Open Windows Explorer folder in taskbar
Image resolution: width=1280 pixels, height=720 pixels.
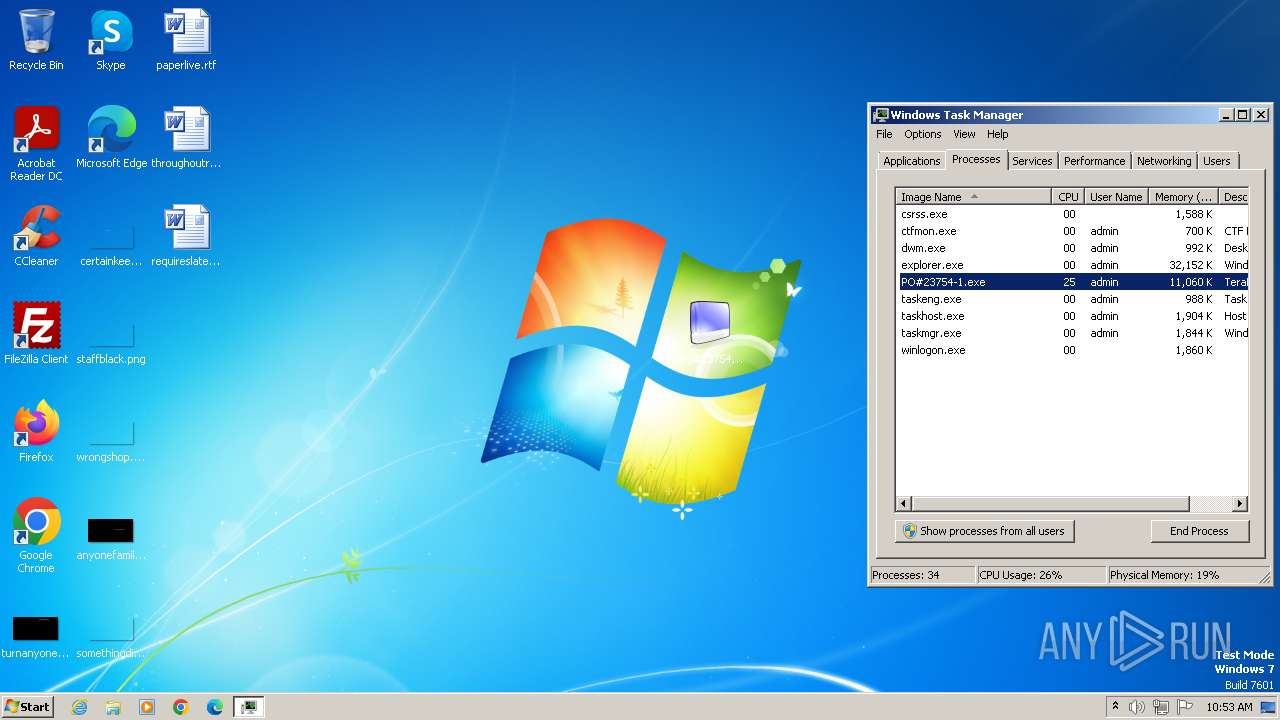[113, 707]
